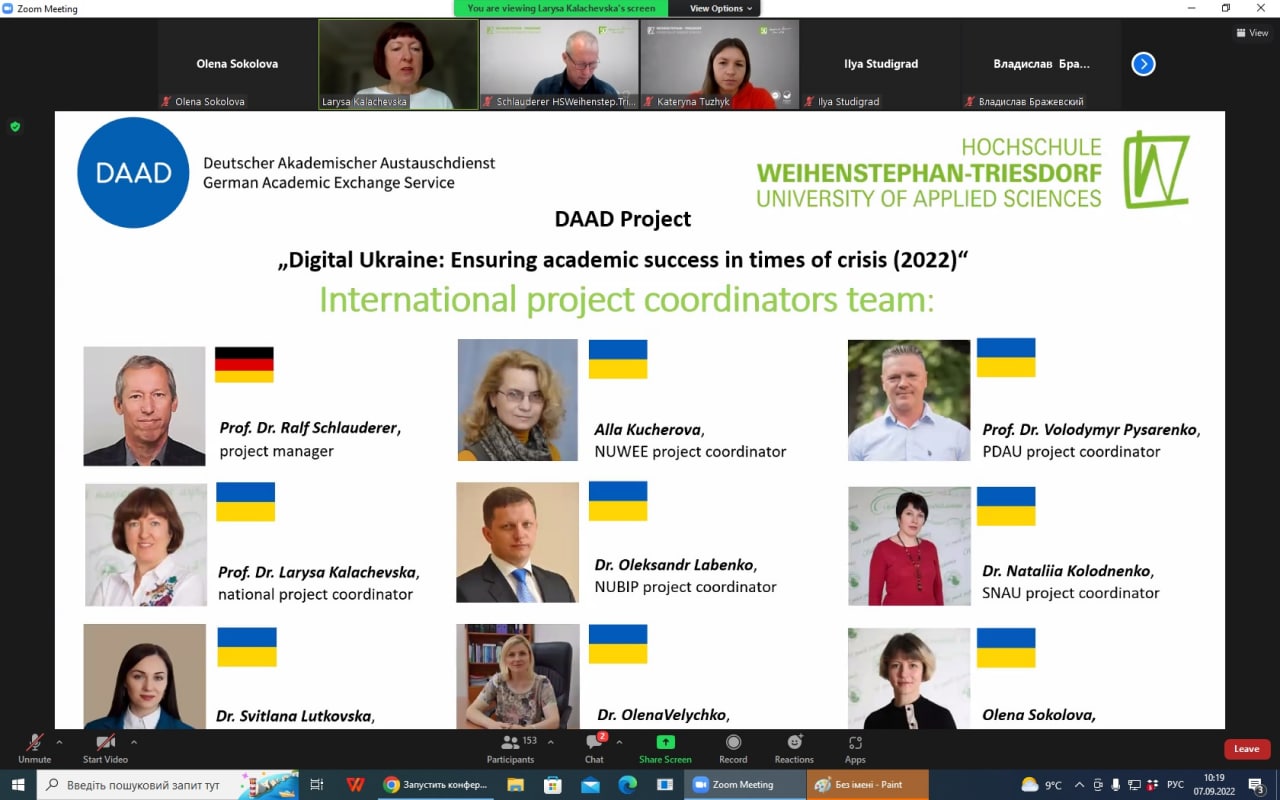Open the clock and calendar flyout

coord(1214,785)
